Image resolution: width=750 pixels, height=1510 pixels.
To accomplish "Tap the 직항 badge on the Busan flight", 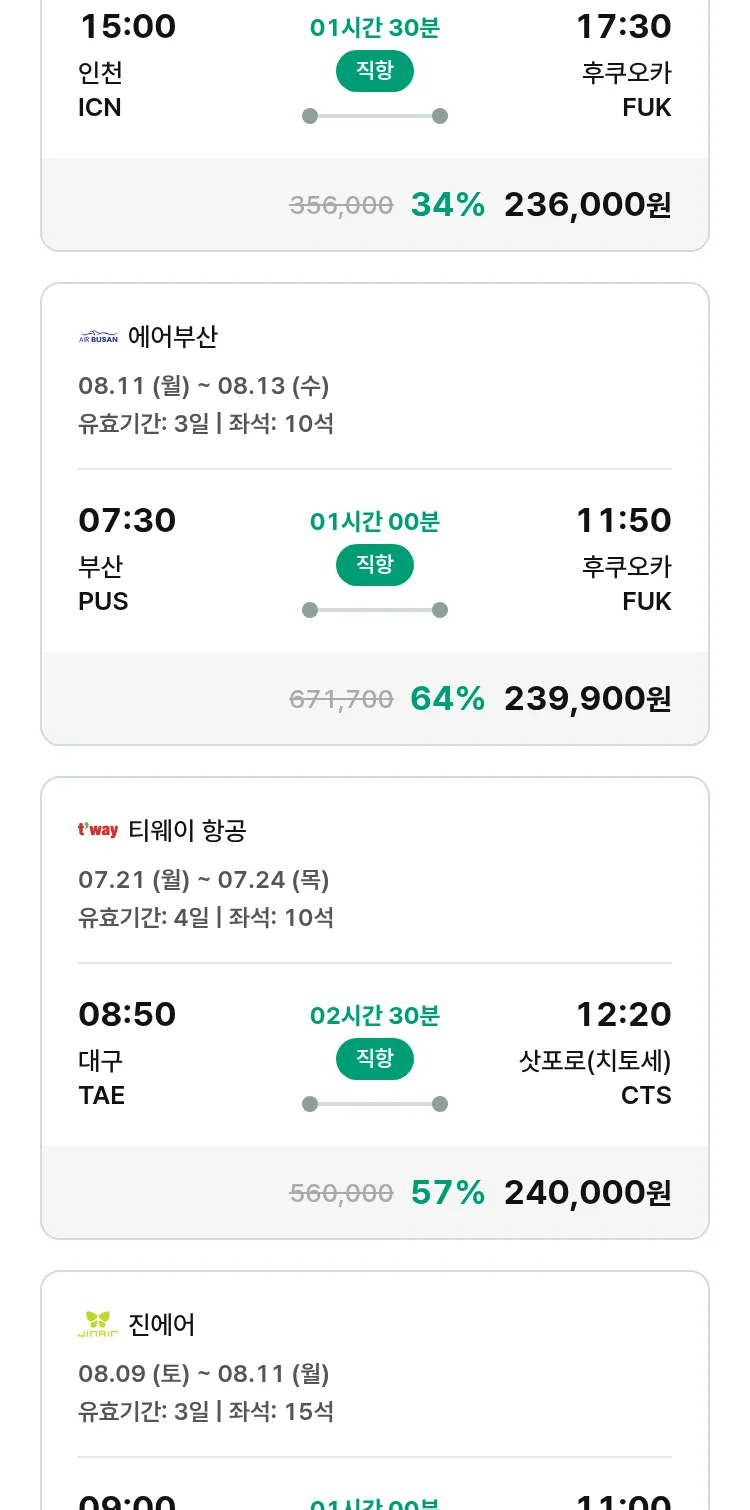I will [x=375, y=565].
